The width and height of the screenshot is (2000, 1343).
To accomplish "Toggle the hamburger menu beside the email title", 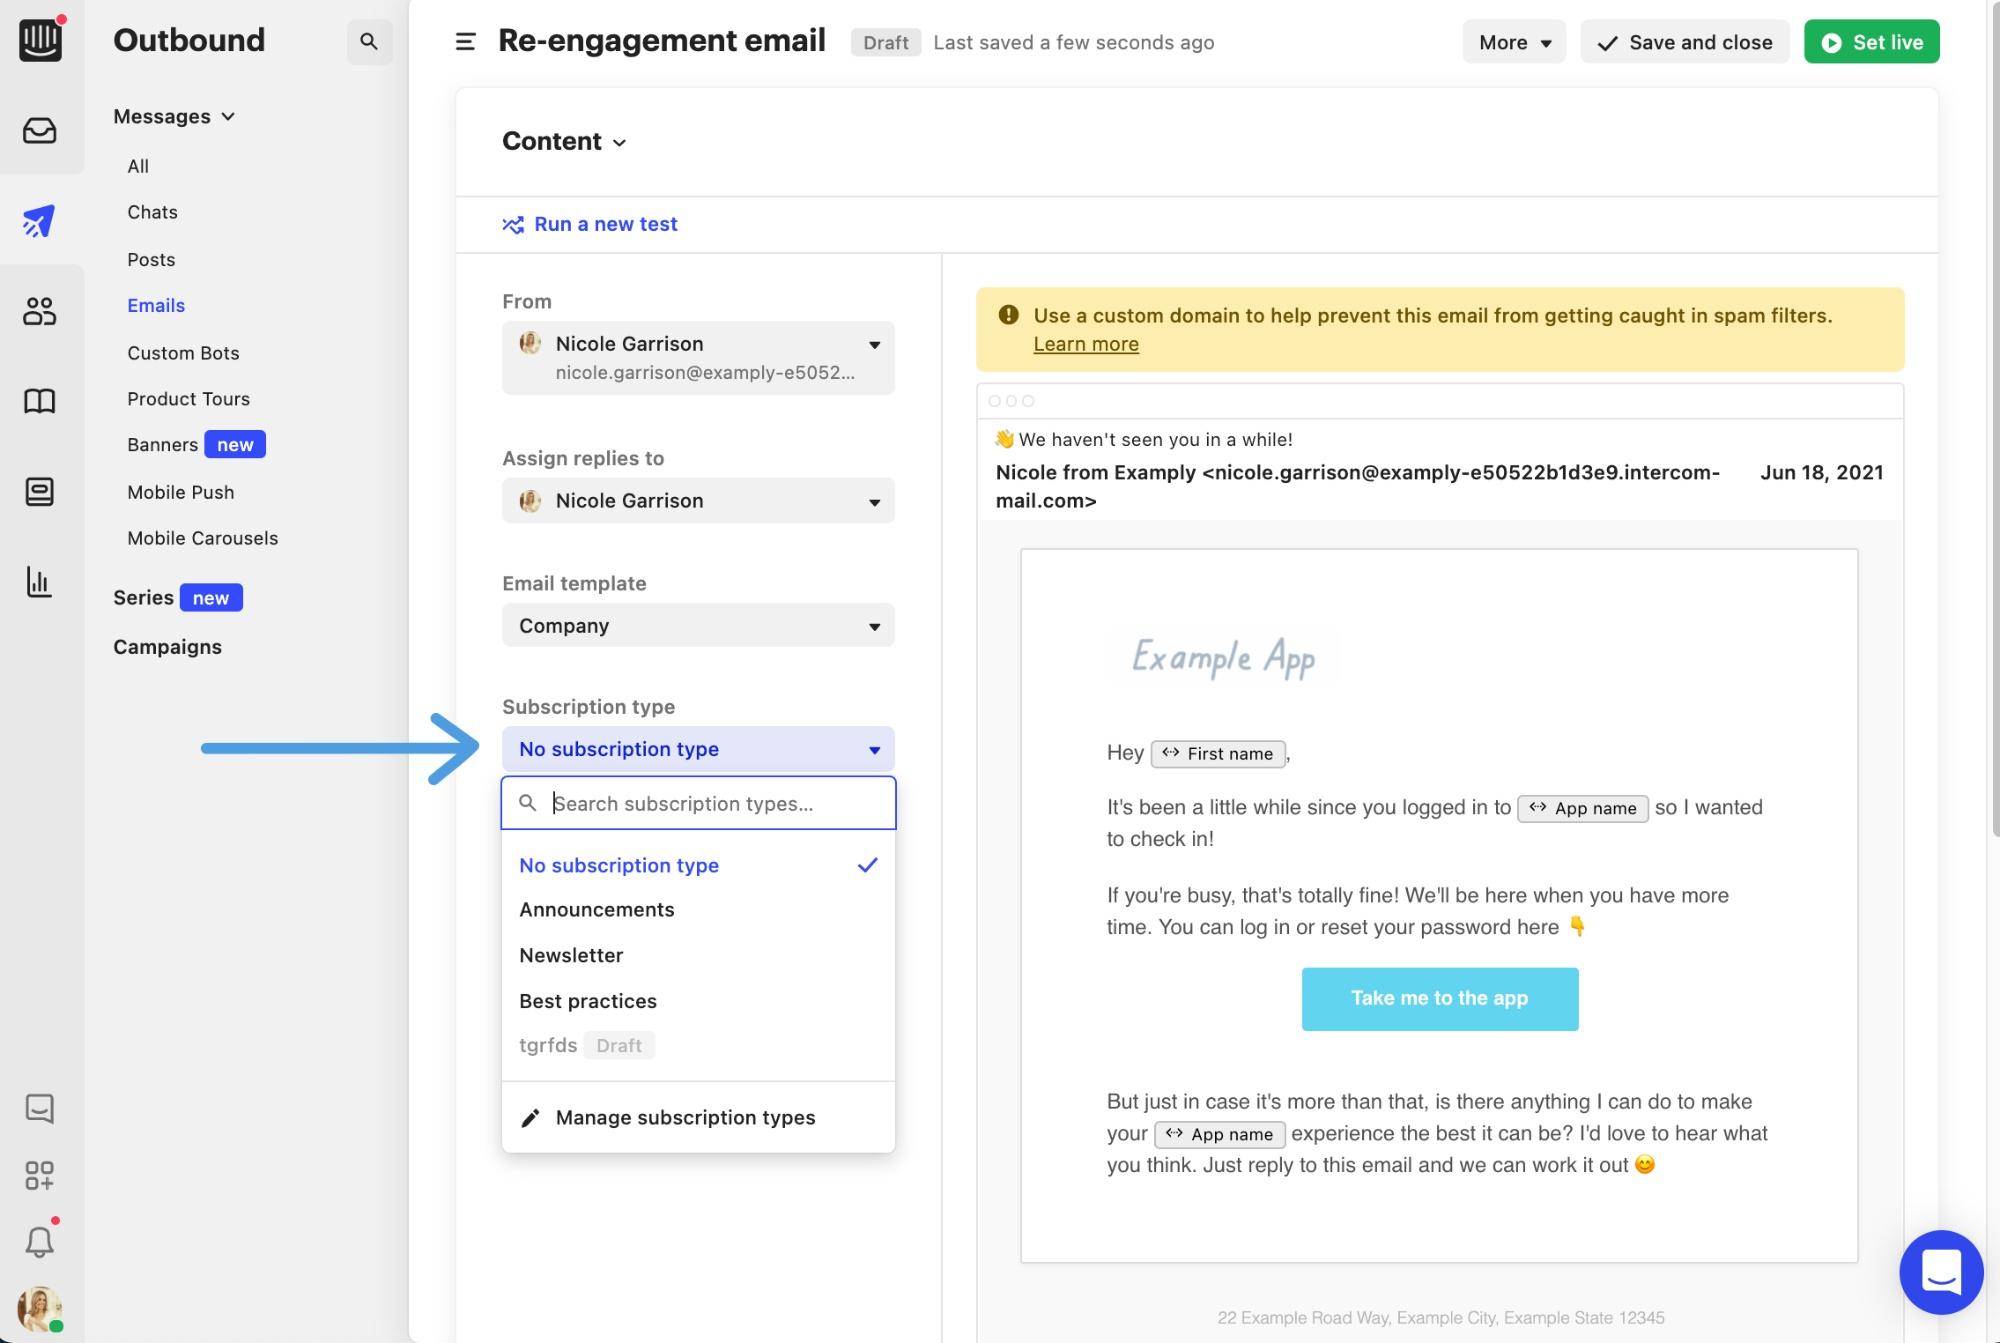I will pyautogui.click(x=465, y=42).
